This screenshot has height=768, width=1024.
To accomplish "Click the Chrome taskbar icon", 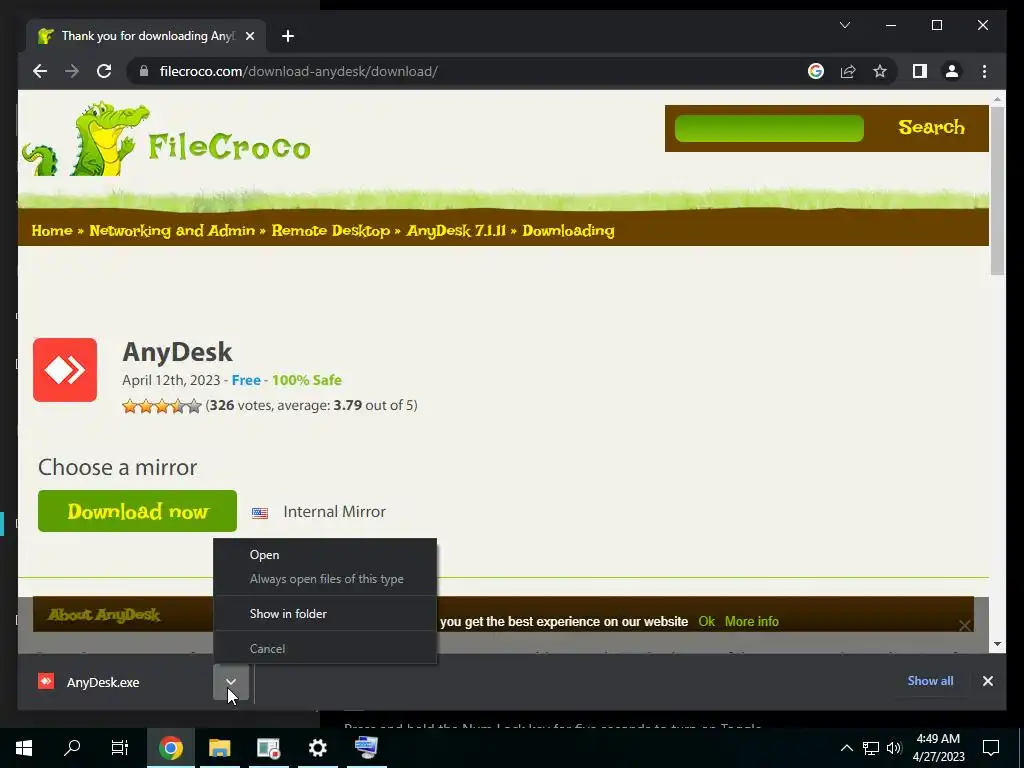I will [x=170, y=748].
